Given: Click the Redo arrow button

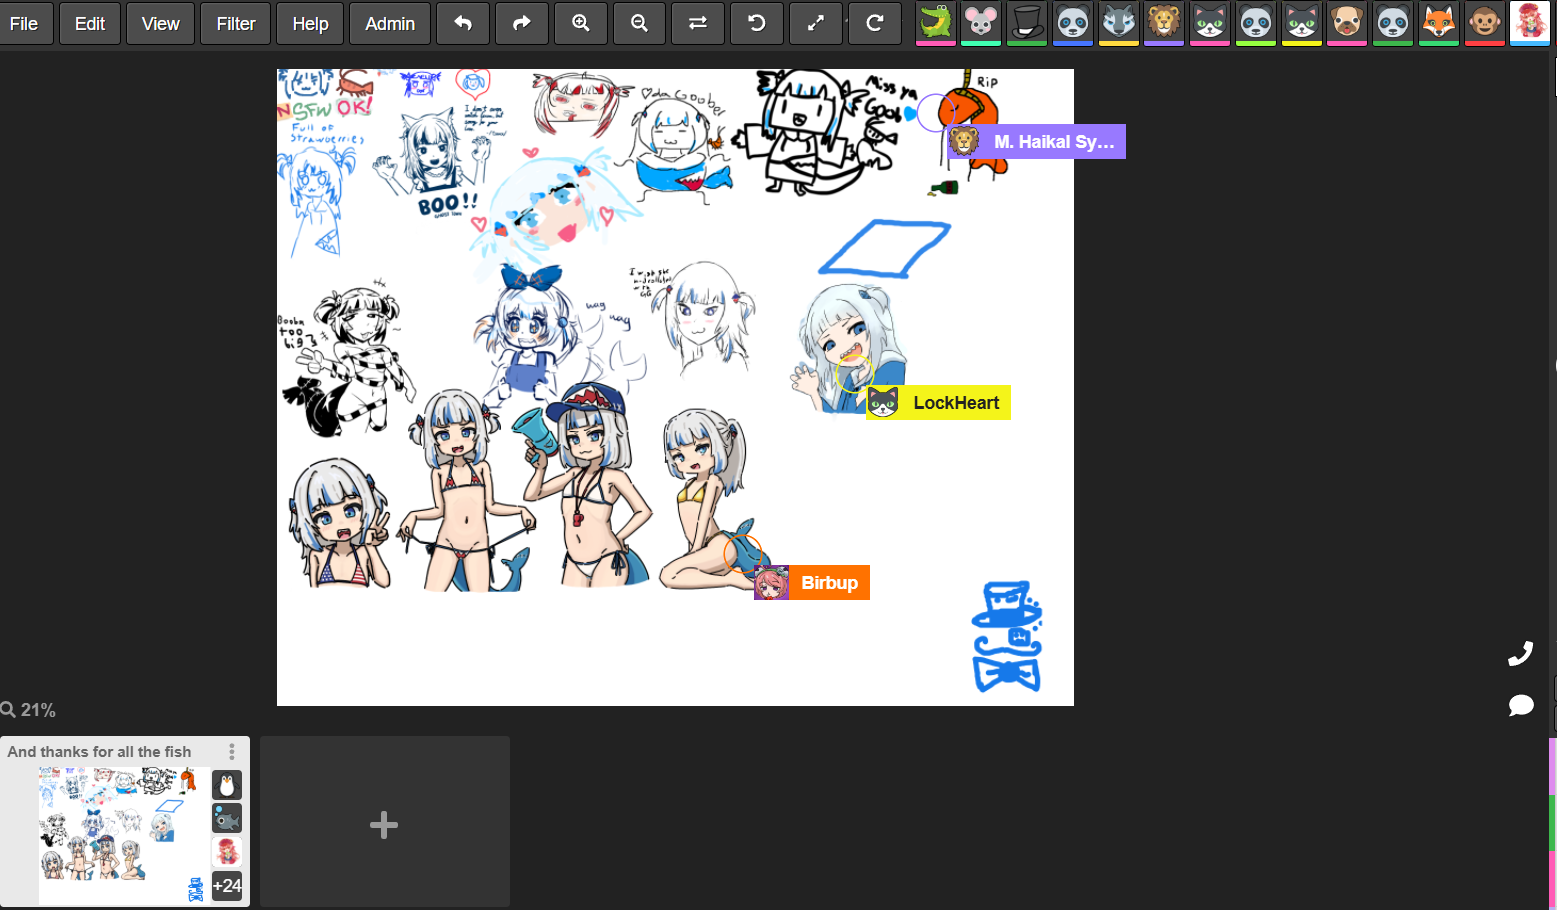Looking at the screenshot, I should pos(522,23).
